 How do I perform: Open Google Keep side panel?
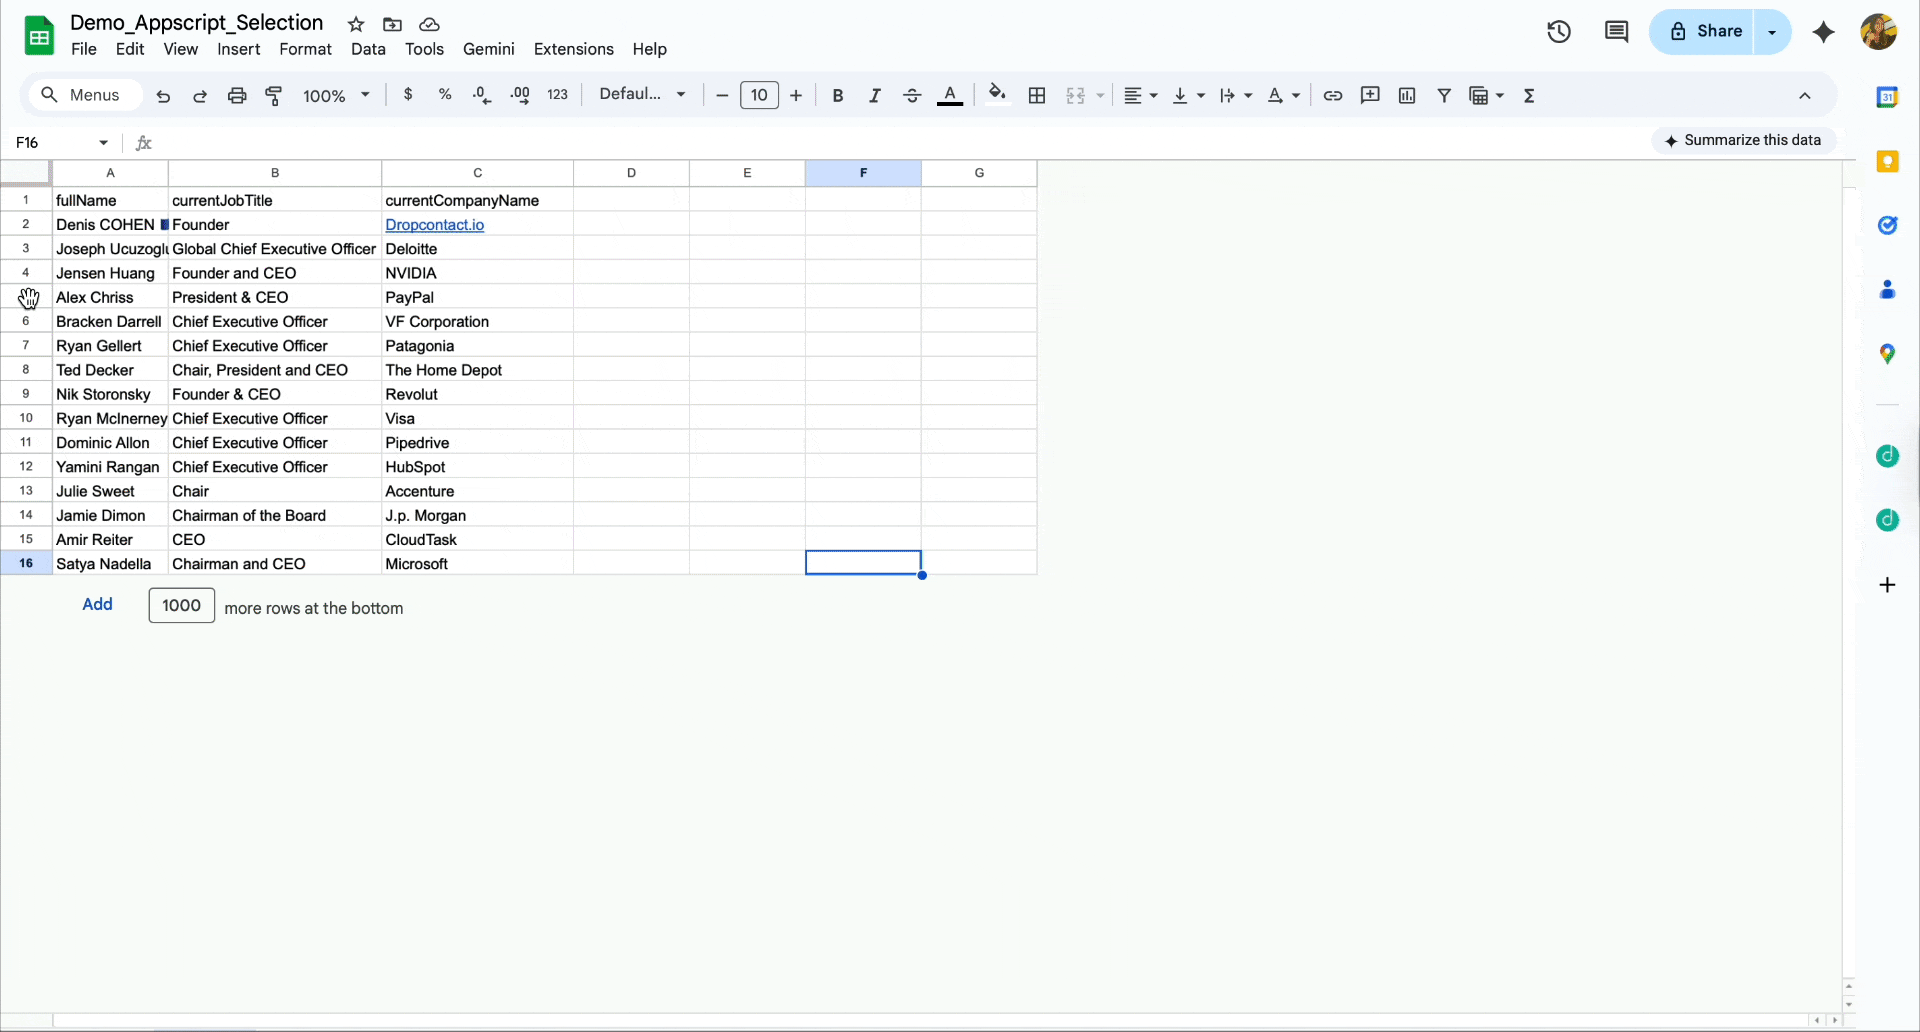pos(1887,161)
